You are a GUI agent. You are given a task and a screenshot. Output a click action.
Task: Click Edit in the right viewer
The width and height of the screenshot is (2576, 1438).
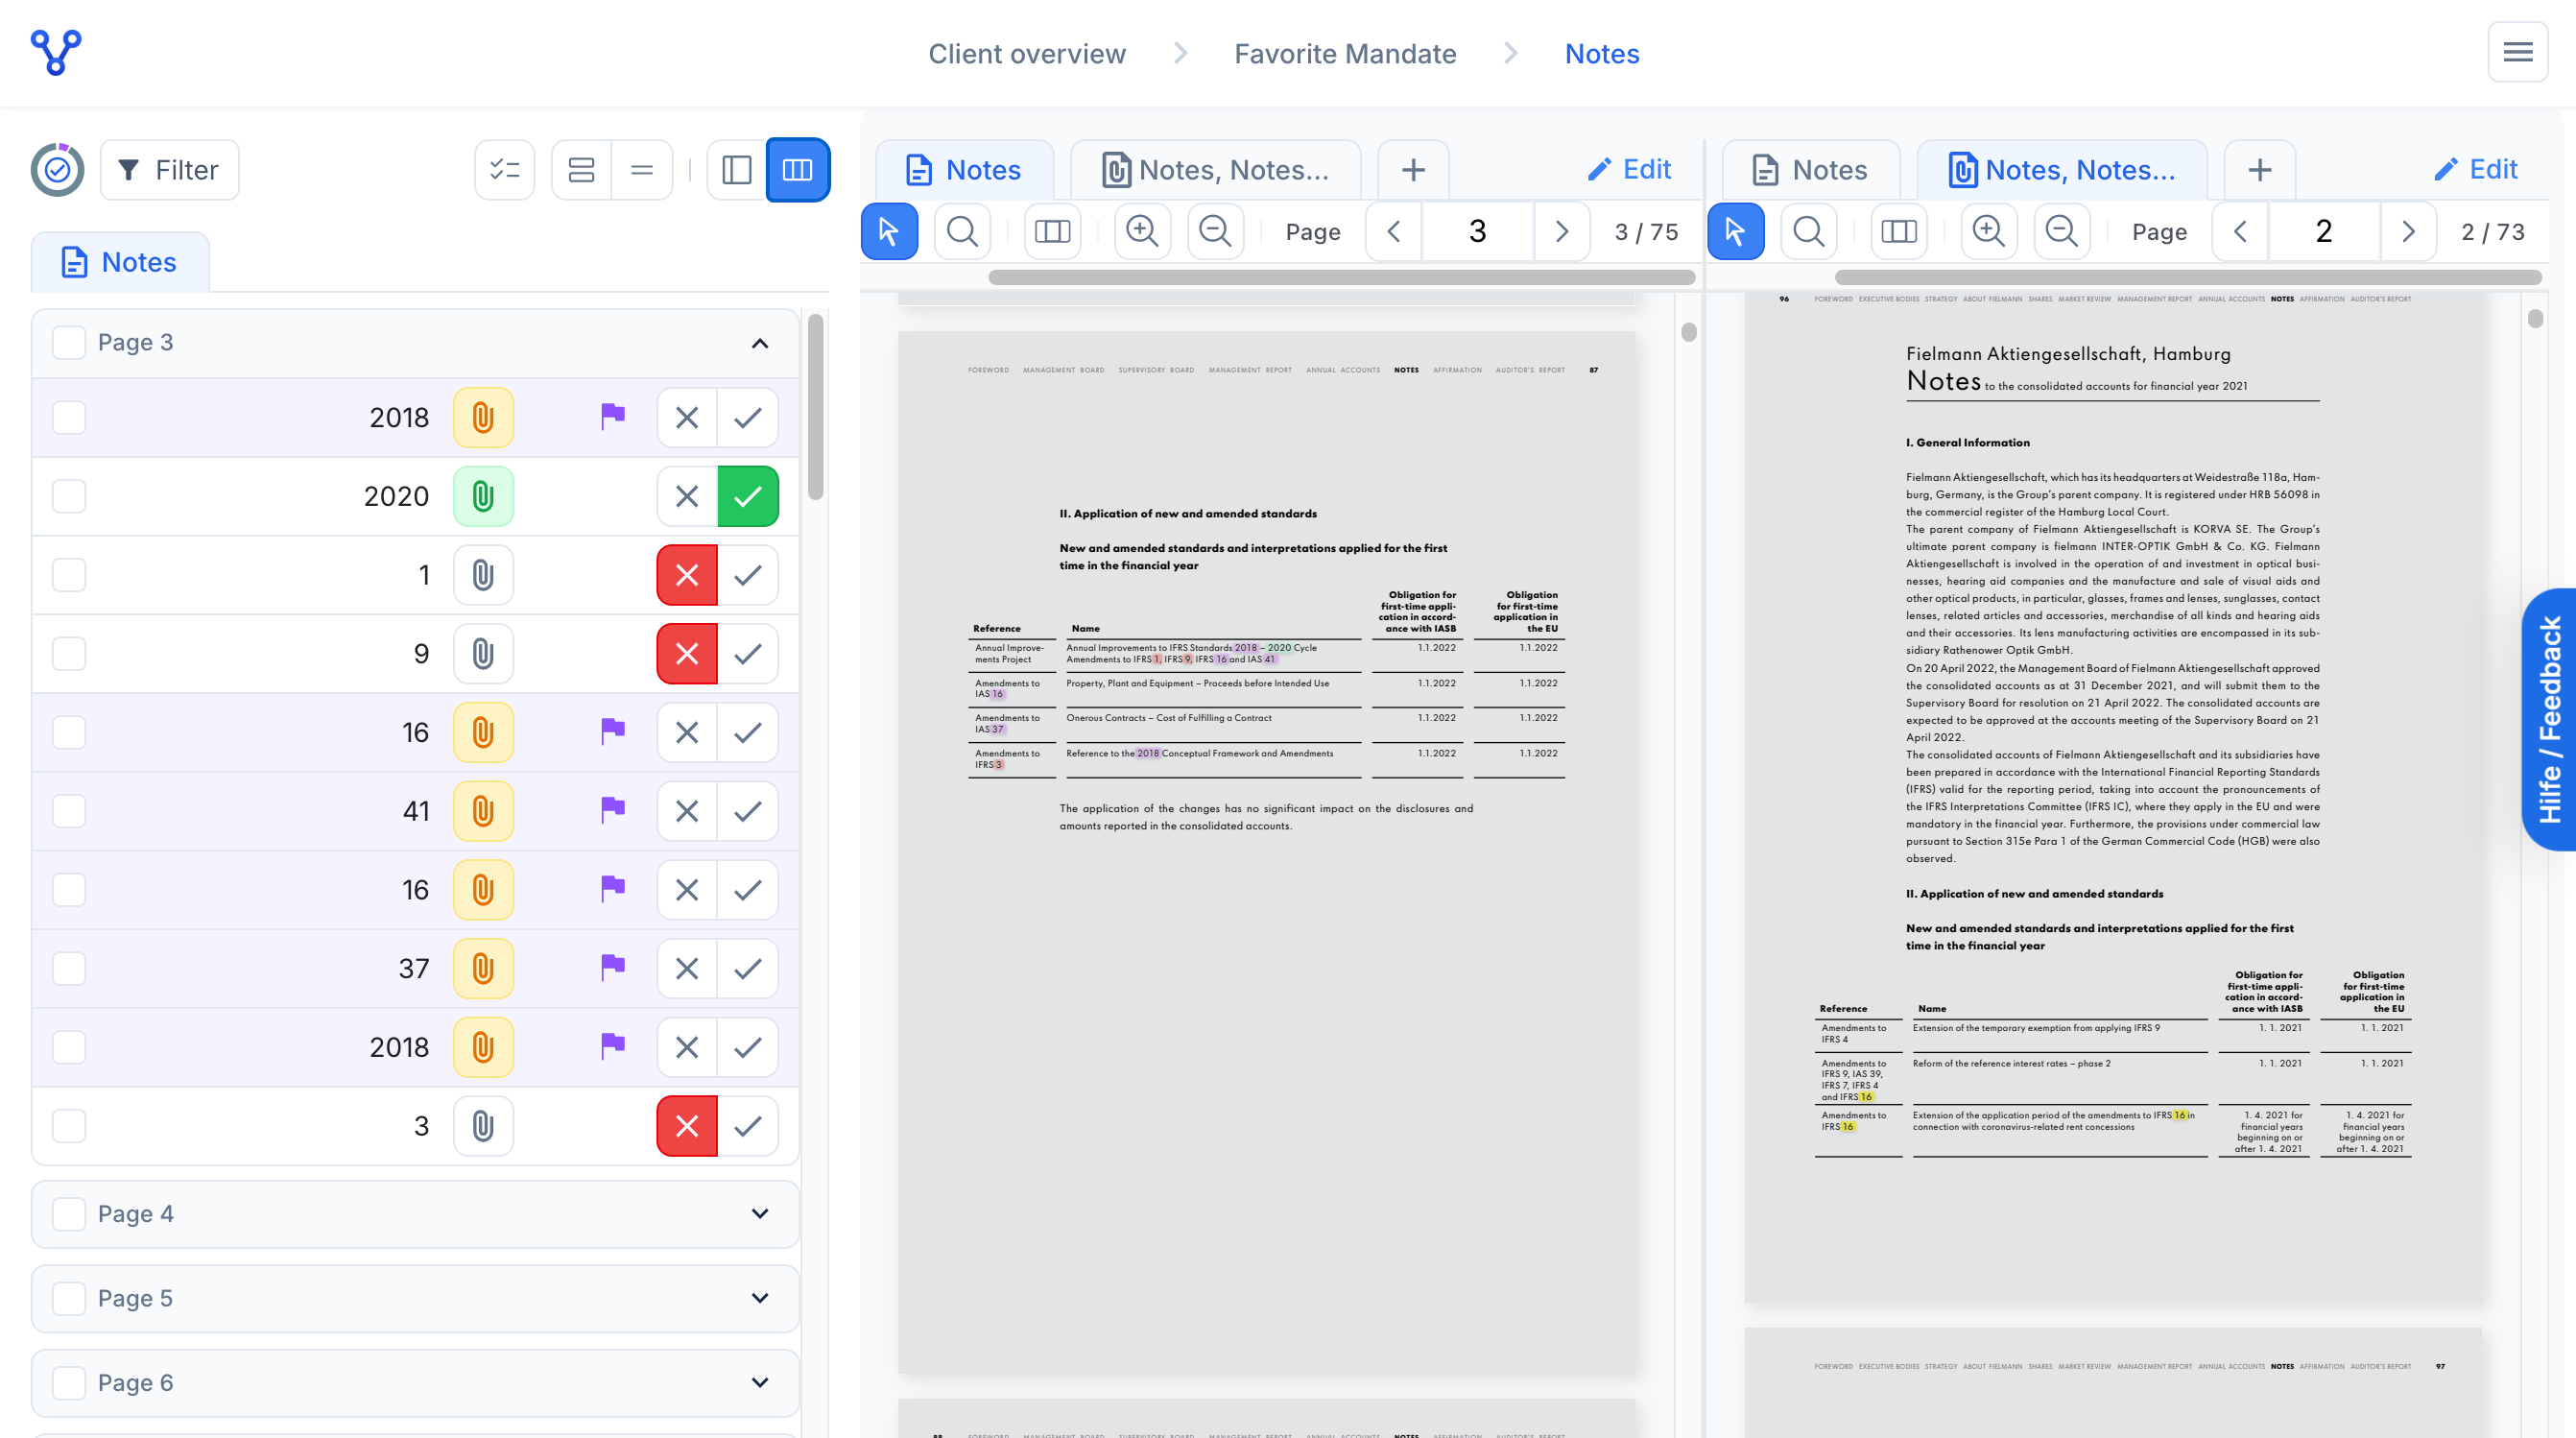pyautogui.click(x=2476, y=169)
